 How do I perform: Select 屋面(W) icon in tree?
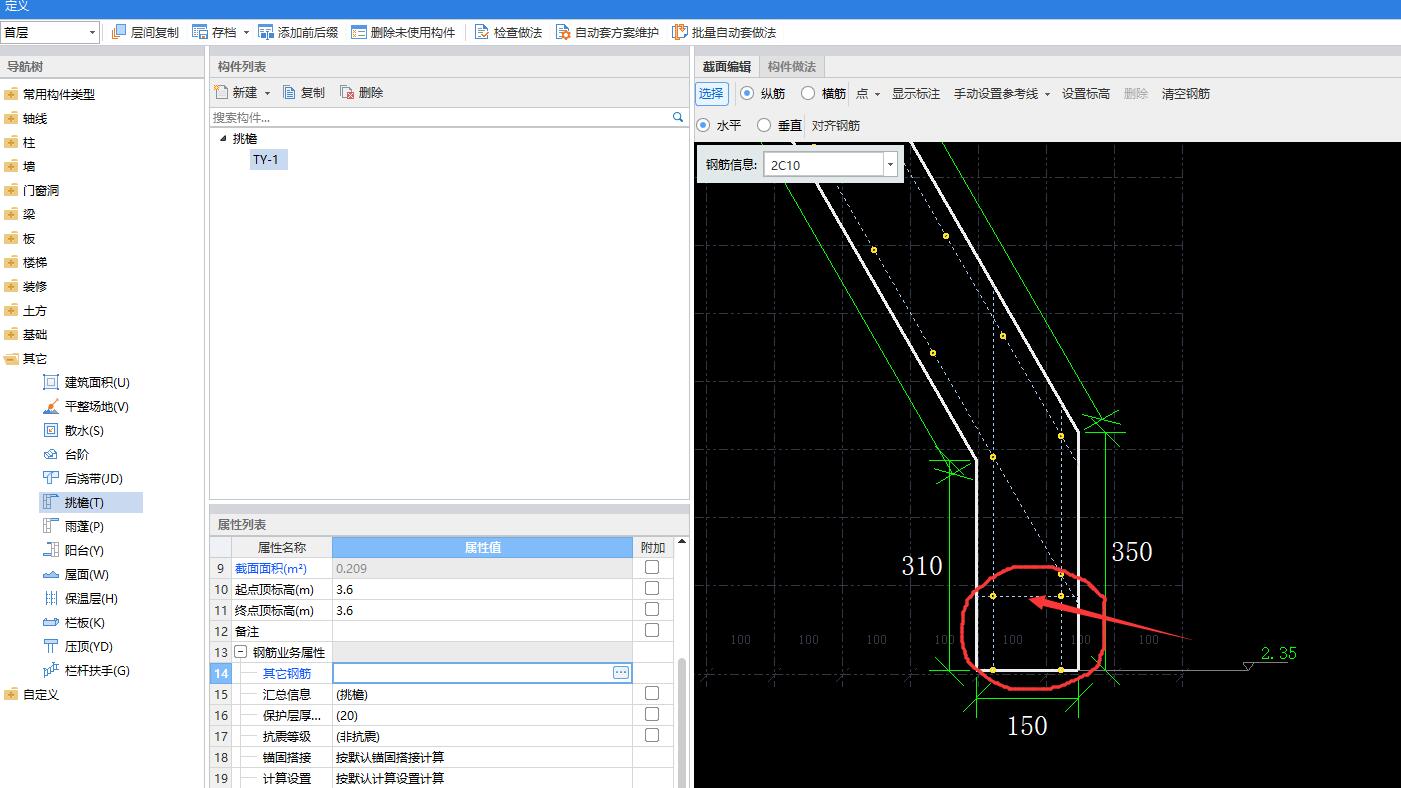[51, 574]
